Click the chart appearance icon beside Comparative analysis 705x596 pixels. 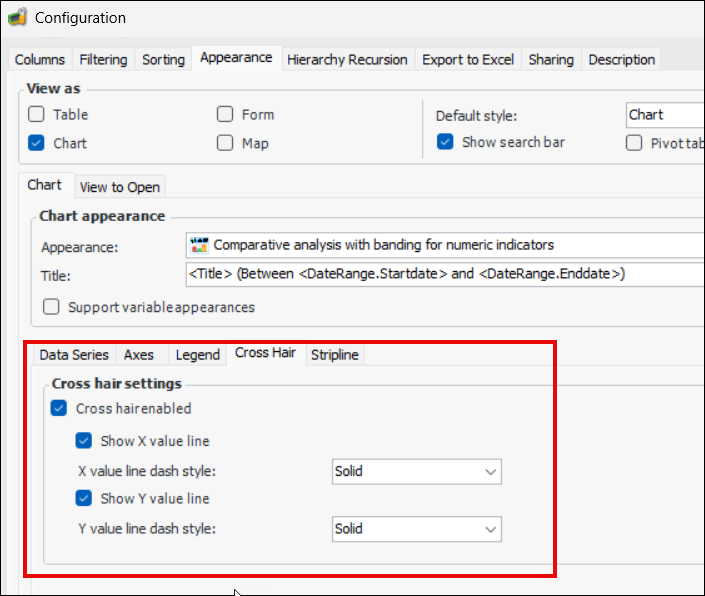click(x=199, y=244)
